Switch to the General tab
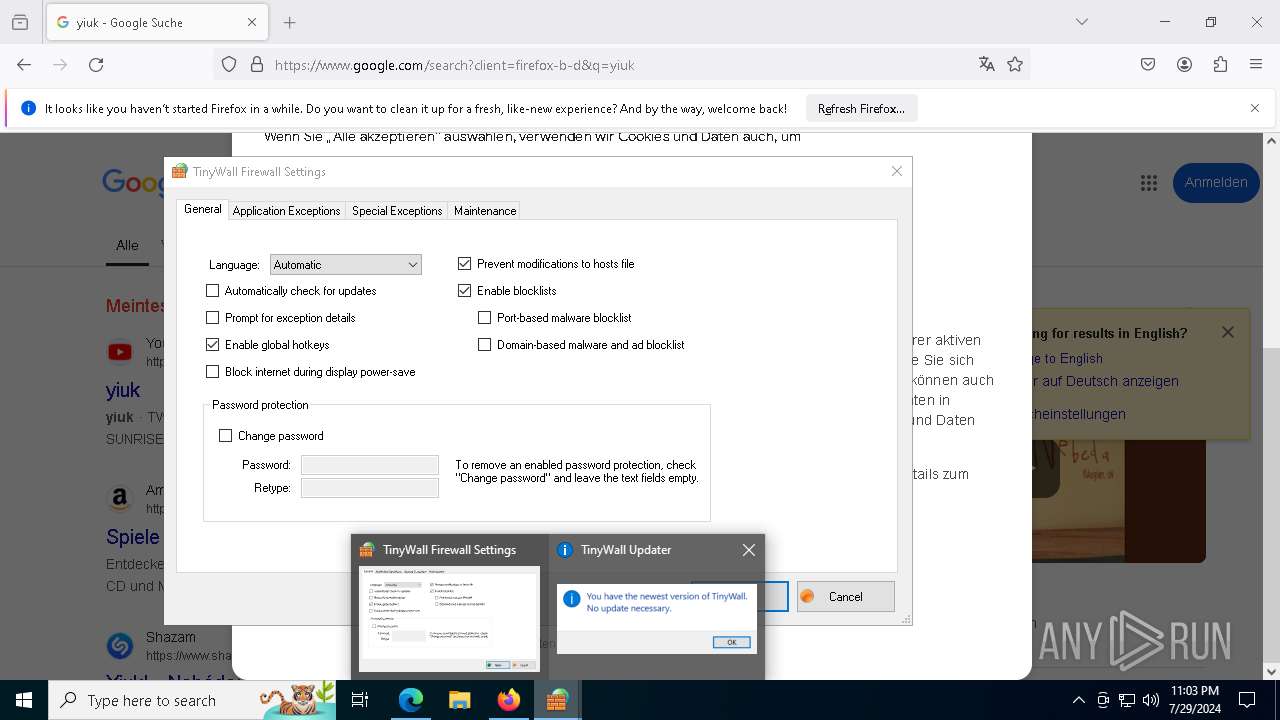Image resolution: width=1280 pixels, height=720 pixels. pos(202,209)
